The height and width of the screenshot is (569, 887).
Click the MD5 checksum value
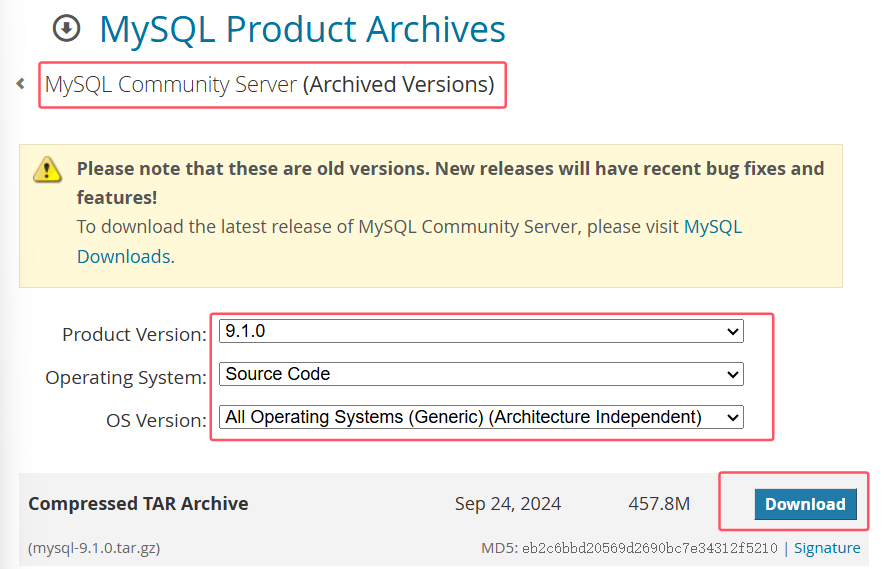pos(649,548)
